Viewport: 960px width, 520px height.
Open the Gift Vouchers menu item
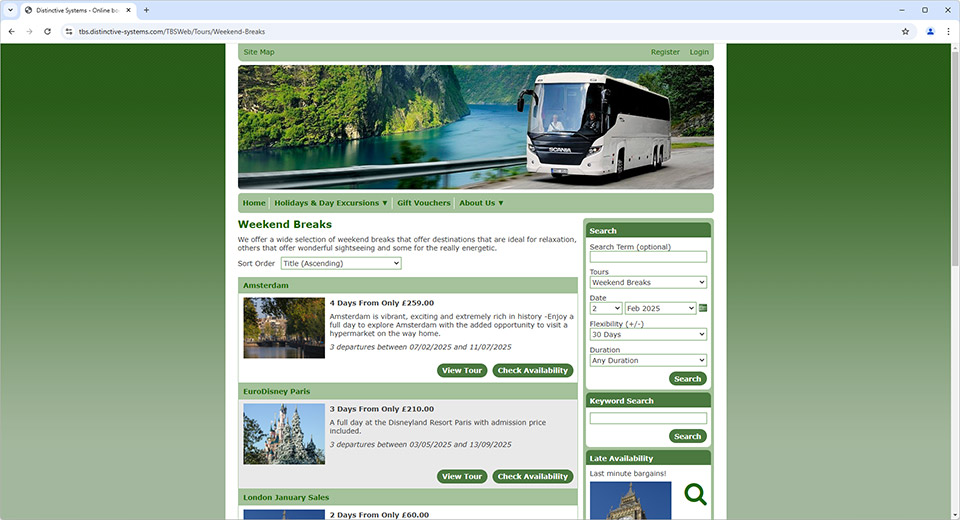pyautogui.click(x=424, y=203)
